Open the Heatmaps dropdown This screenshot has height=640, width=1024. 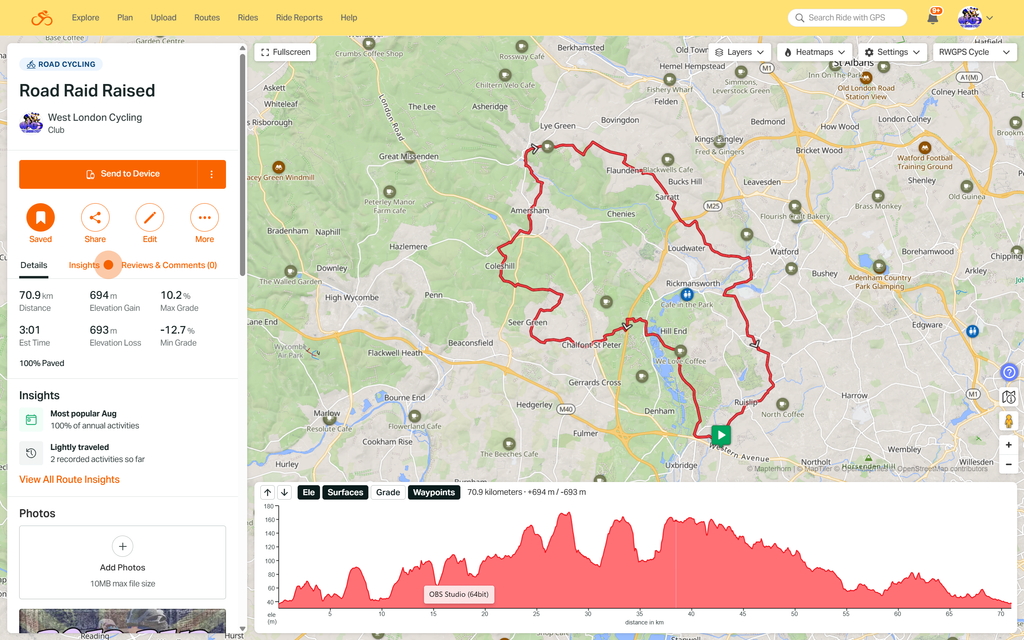tap(814, 52)
